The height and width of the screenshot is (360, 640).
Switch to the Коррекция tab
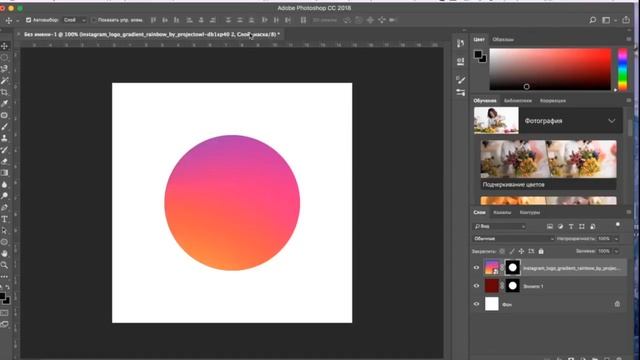tap(553, 100)
